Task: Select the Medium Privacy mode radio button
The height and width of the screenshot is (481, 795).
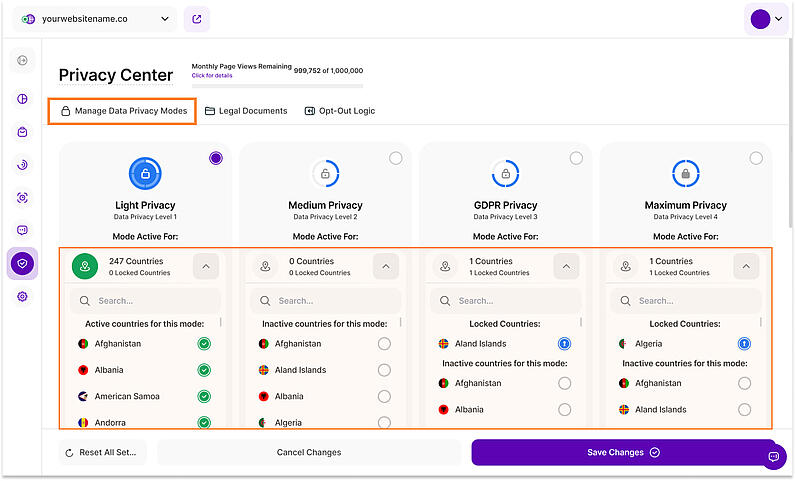Action: pos(396,158)
